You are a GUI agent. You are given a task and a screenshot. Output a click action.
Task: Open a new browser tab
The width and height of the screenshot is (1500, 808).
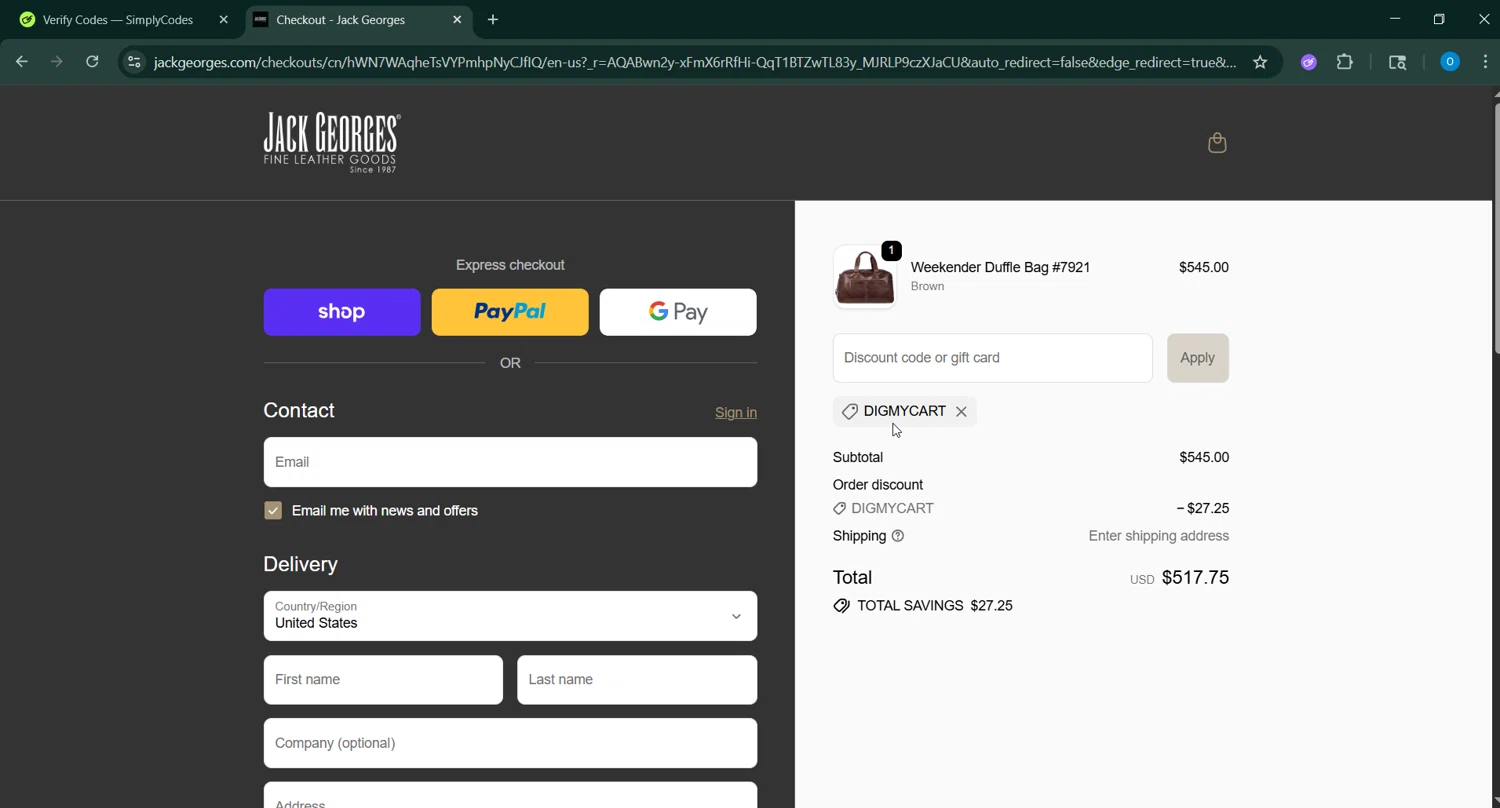pos(493,20)
